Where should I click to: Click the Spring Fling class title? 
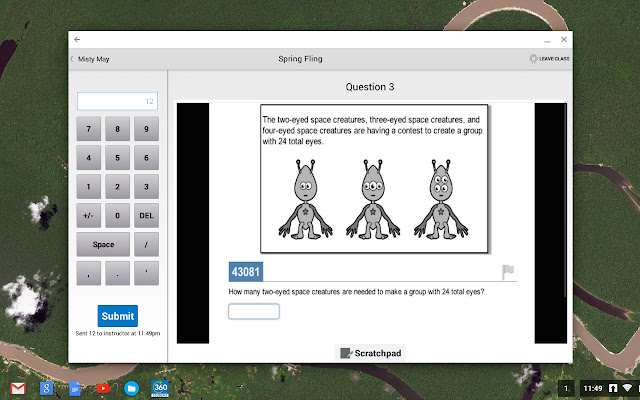[x=300, y=59]
